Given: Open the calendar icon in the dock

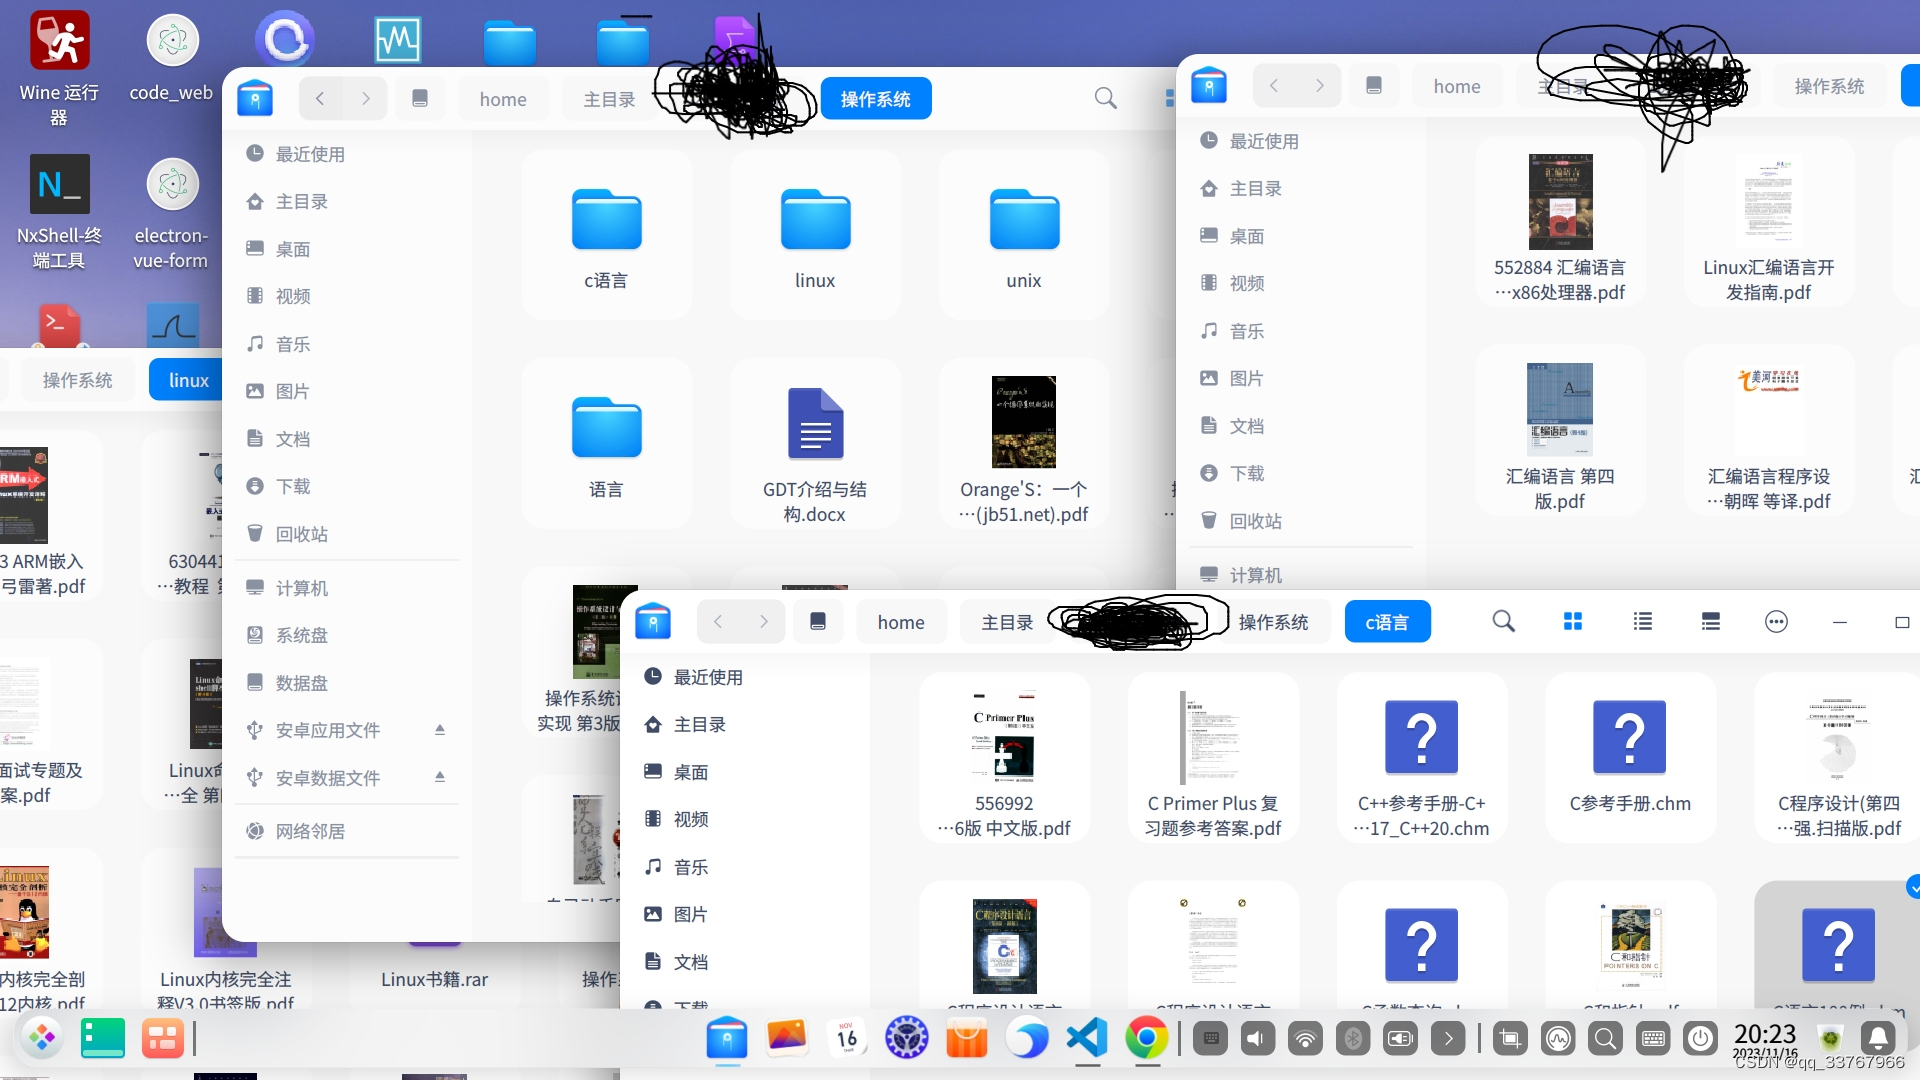Looking at the screenshot, I should tap(847, 1038).
